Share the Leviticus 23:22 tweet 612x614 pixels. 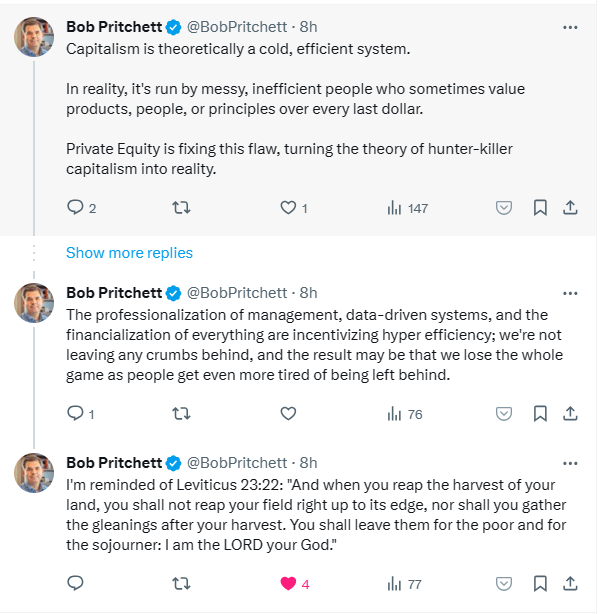tap(570, 583)
